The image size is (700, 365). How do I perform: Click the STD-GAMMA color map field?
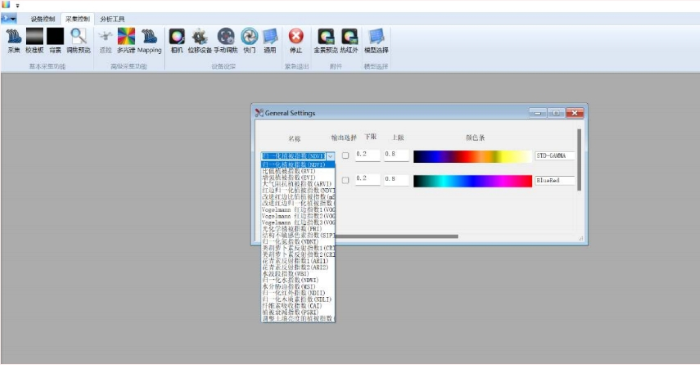pyautogui.click(x=555, y=156)
